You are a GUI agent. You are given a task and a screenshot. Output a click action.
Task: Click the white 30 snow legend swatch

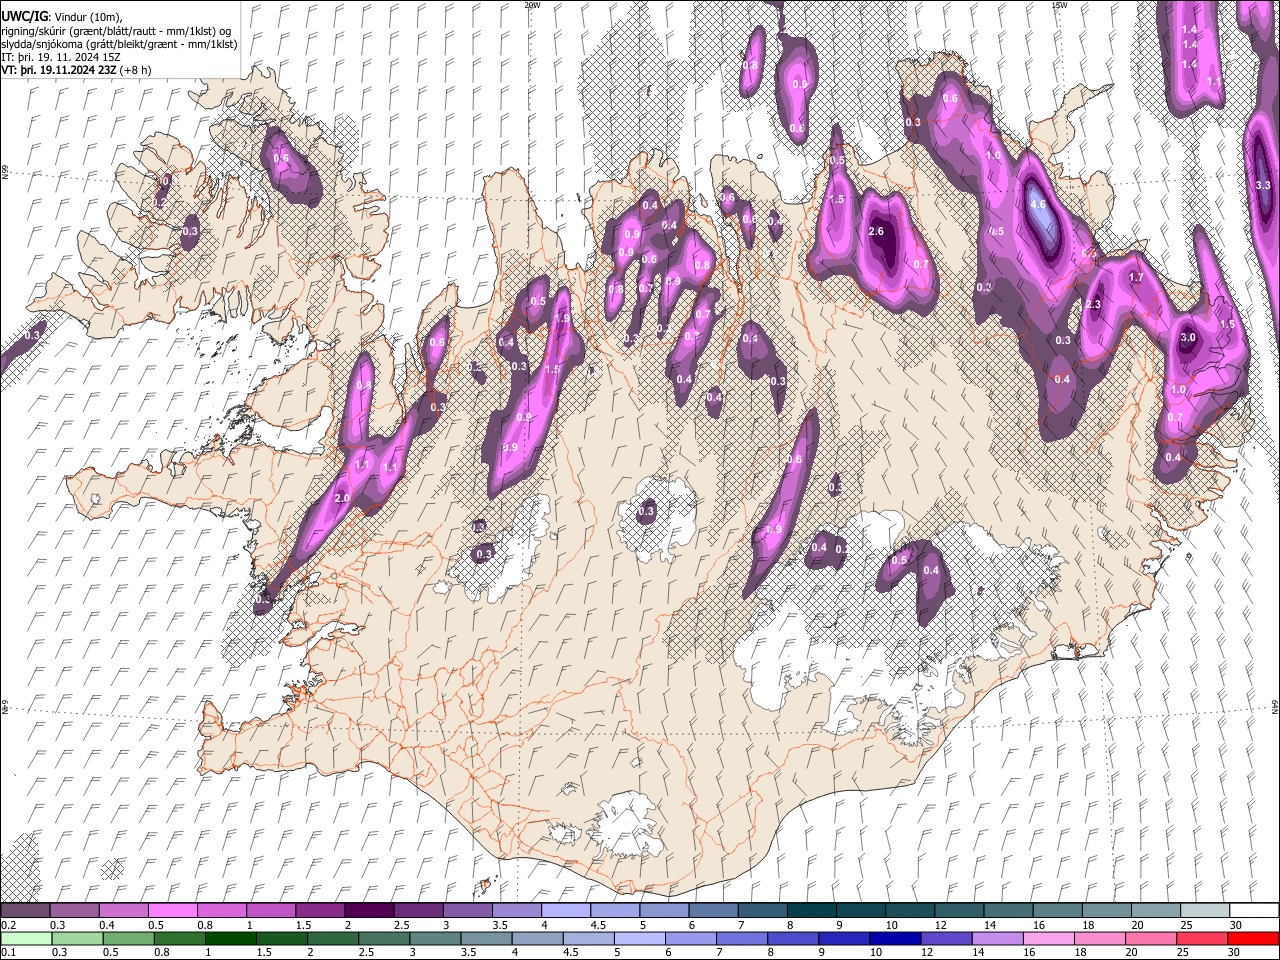tap(1253, 910)
